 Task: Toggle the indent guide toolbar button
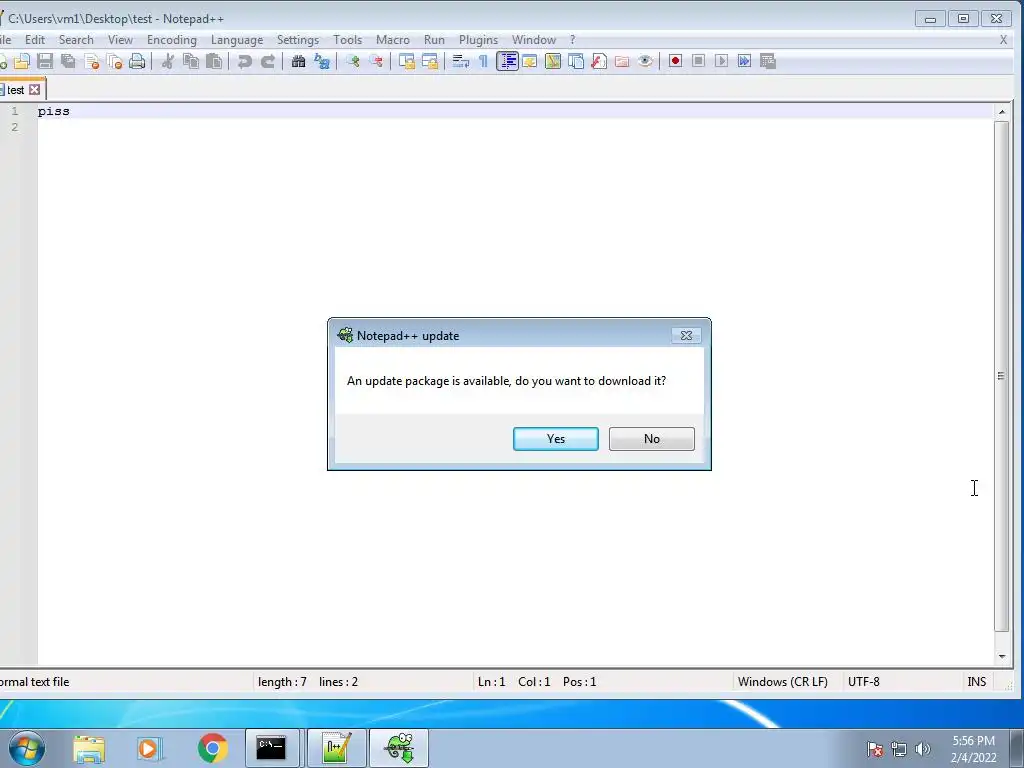(507, 61)
